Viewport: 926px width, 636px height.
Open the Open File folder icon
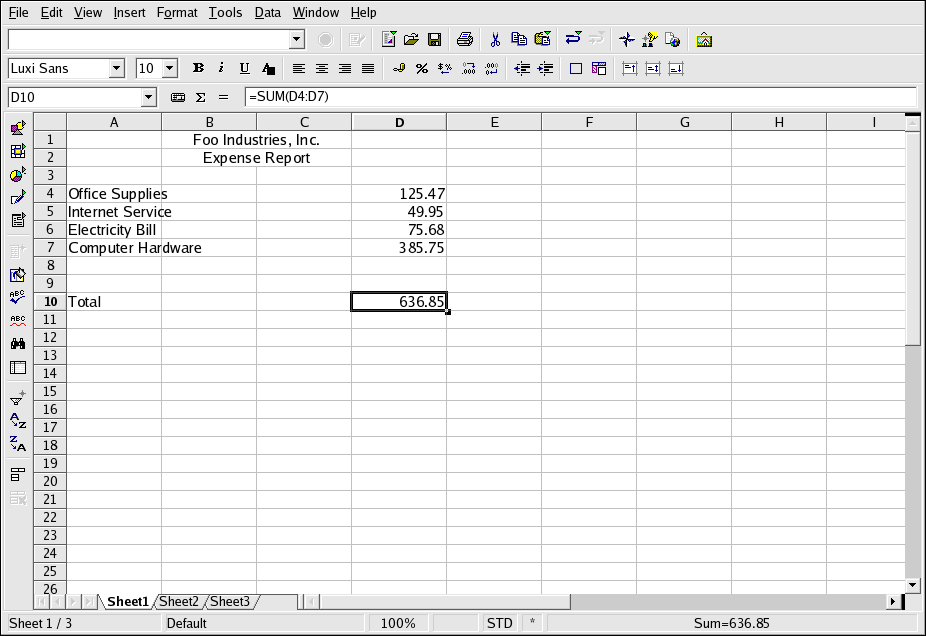pos(411,40)
